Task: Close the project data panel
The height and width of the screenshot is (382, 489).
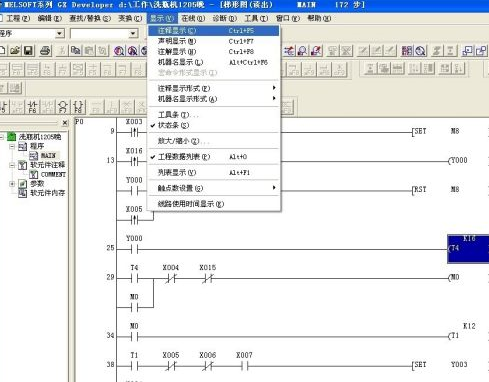Action: 65,123
